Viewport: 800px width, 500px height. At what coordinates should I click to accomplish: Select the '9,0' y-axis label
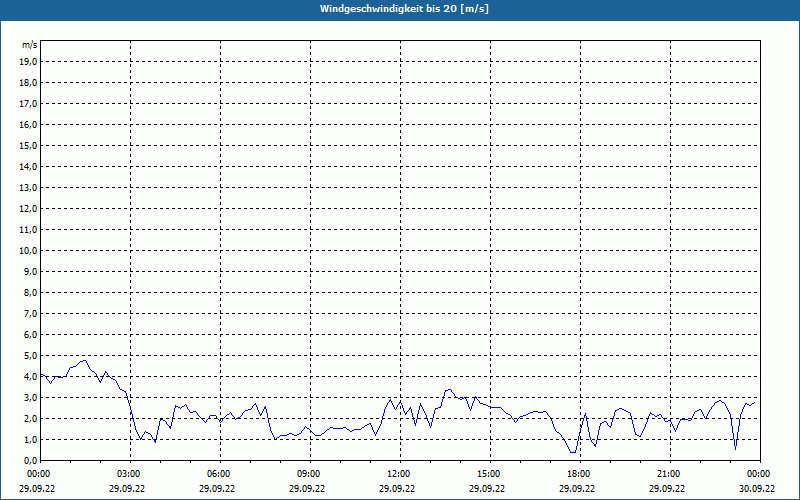click(30, 271)
